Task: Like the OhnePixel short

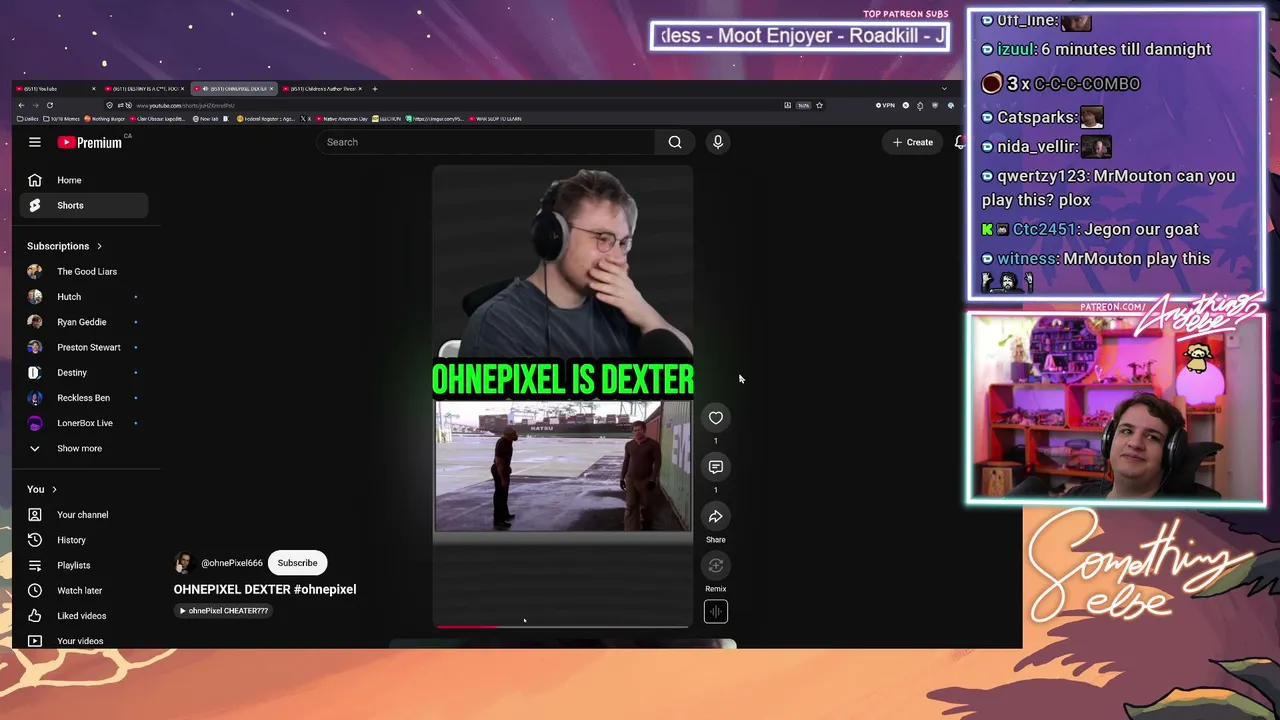Action: [716, 418]
